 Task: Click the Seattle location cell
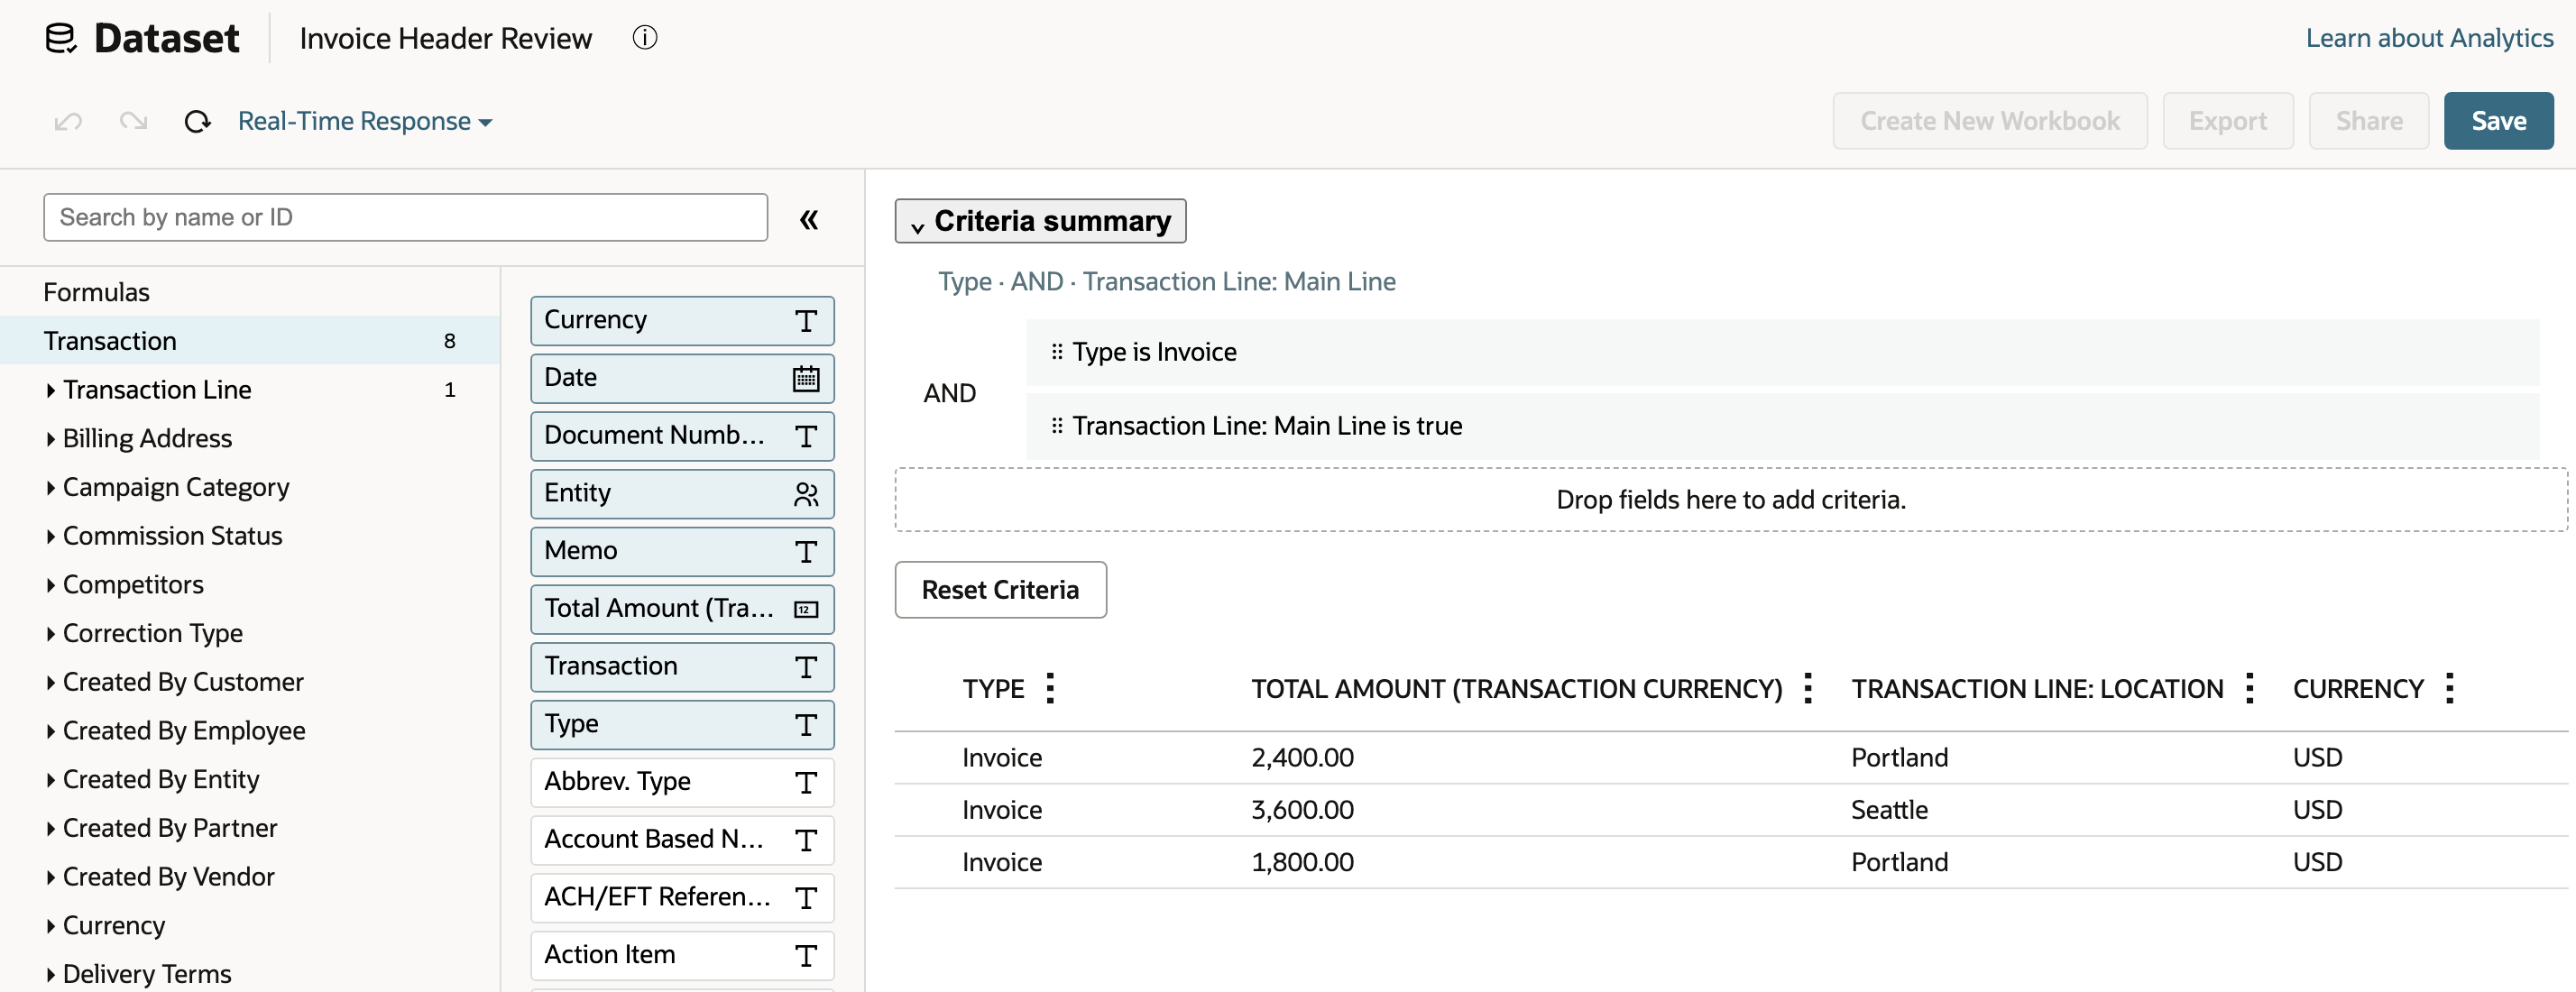tap(1889, 810)
